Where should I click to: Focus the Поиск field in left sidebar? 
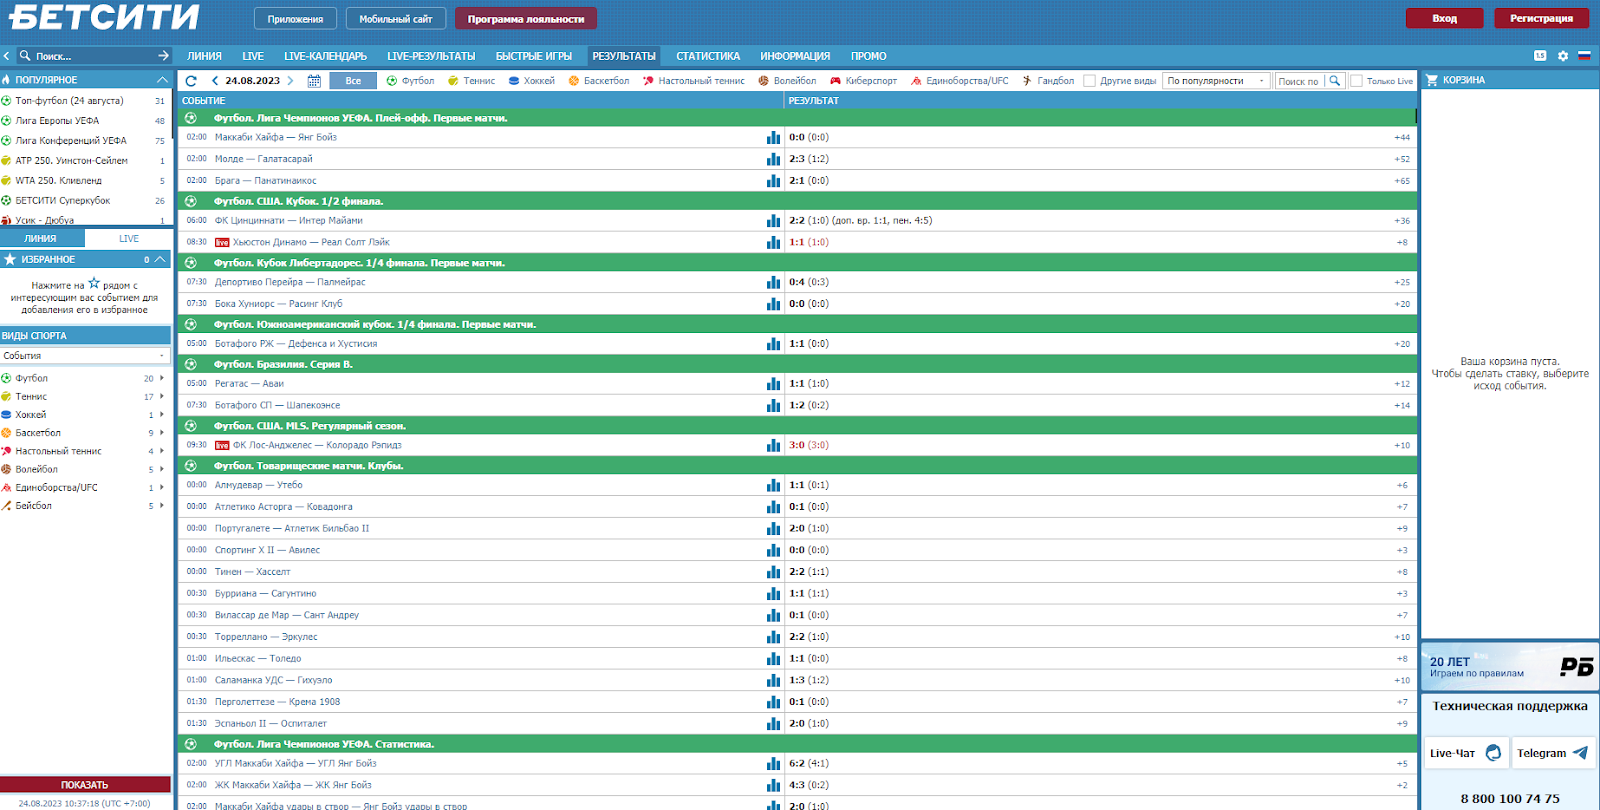[90, 56]
